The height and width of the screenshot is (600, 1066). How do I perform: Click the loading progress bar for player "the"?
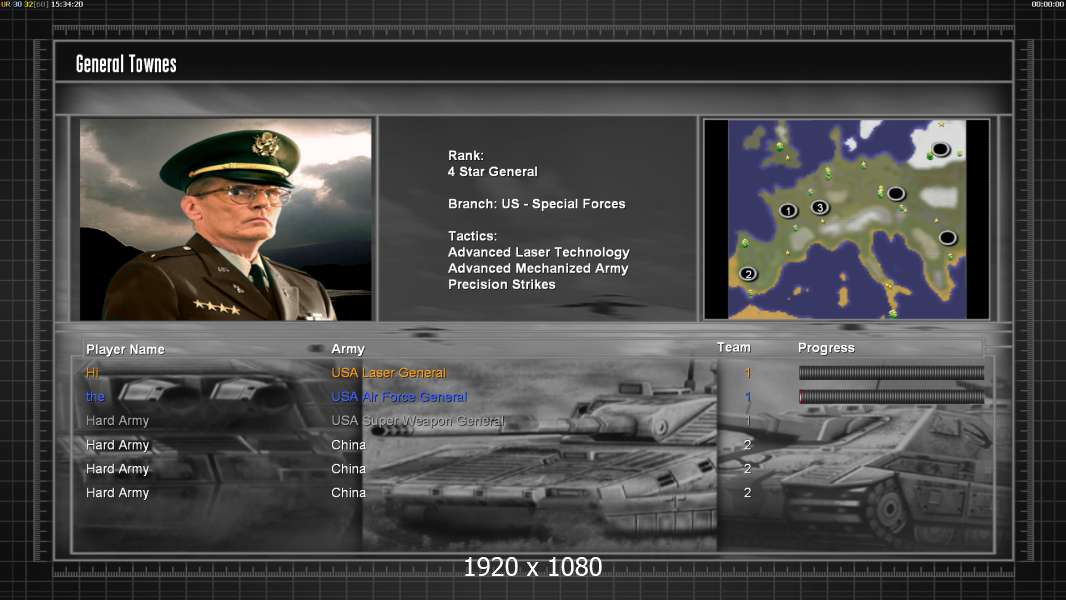click(x=891, y=397)
